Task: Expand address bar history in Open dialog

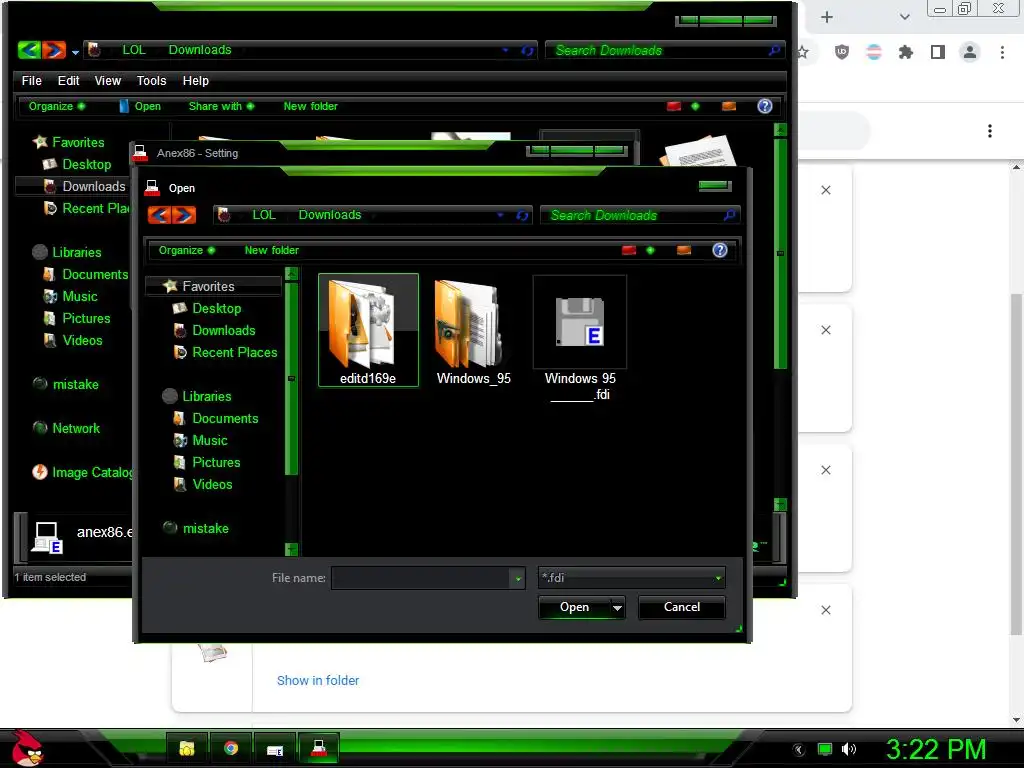Action: tap(500, 216)
